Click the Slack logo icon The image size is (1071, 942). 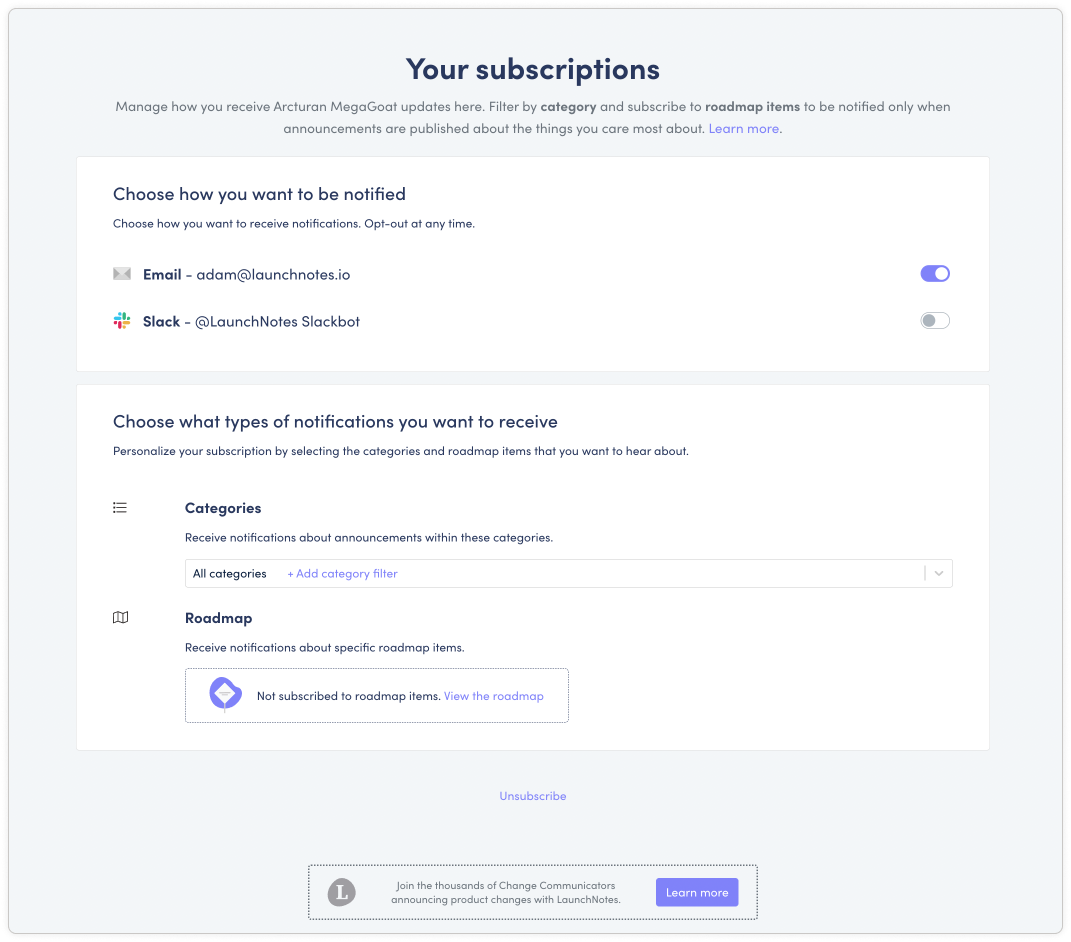(x=122, y=321)
